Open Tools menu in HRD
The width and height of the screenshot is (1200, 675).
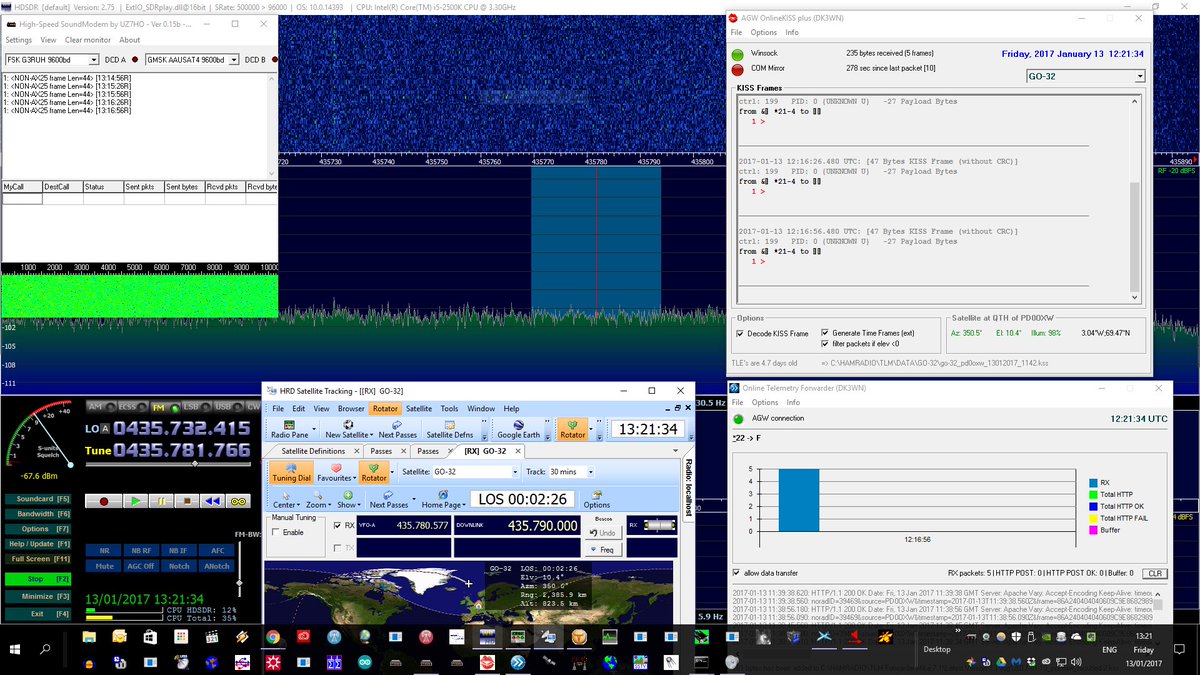(x=450, y=409)
